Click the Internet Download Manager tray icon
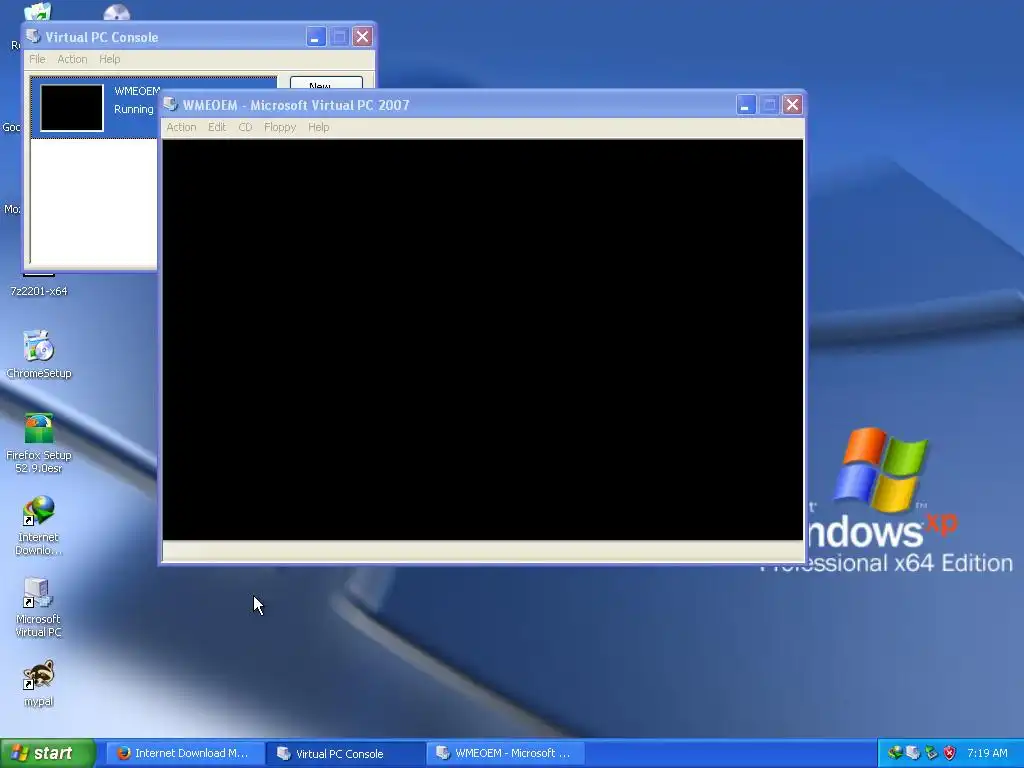The width and height of the screenshot is (1024, 768). coord(895,753)
